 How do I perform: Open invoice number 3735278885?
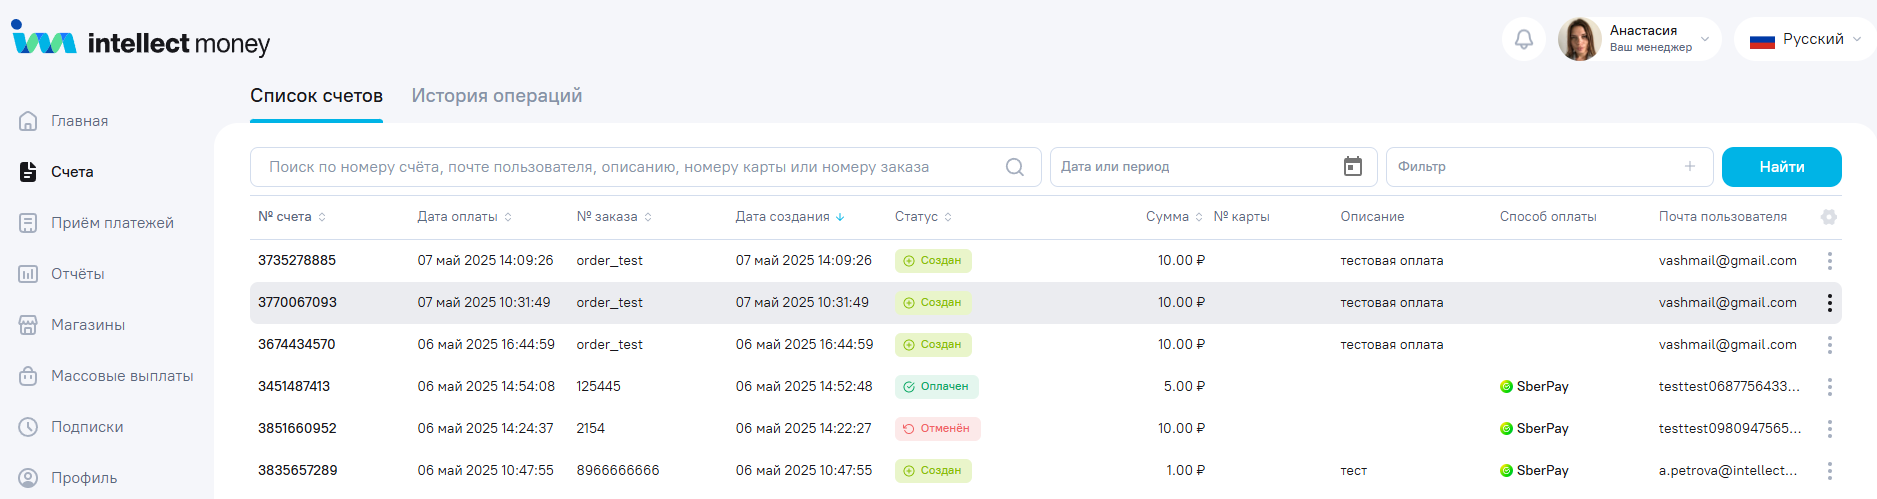tap(297, 261)
